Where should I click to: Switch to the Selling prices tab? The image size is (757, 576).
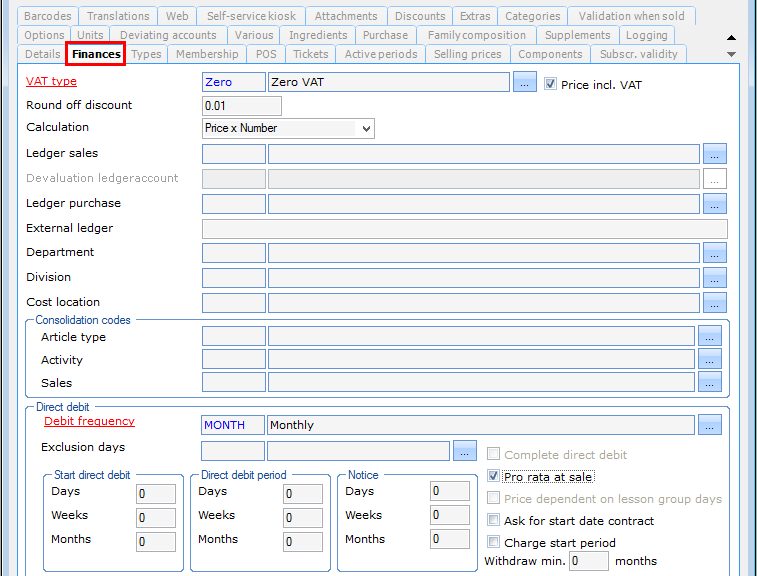point(468,54)
